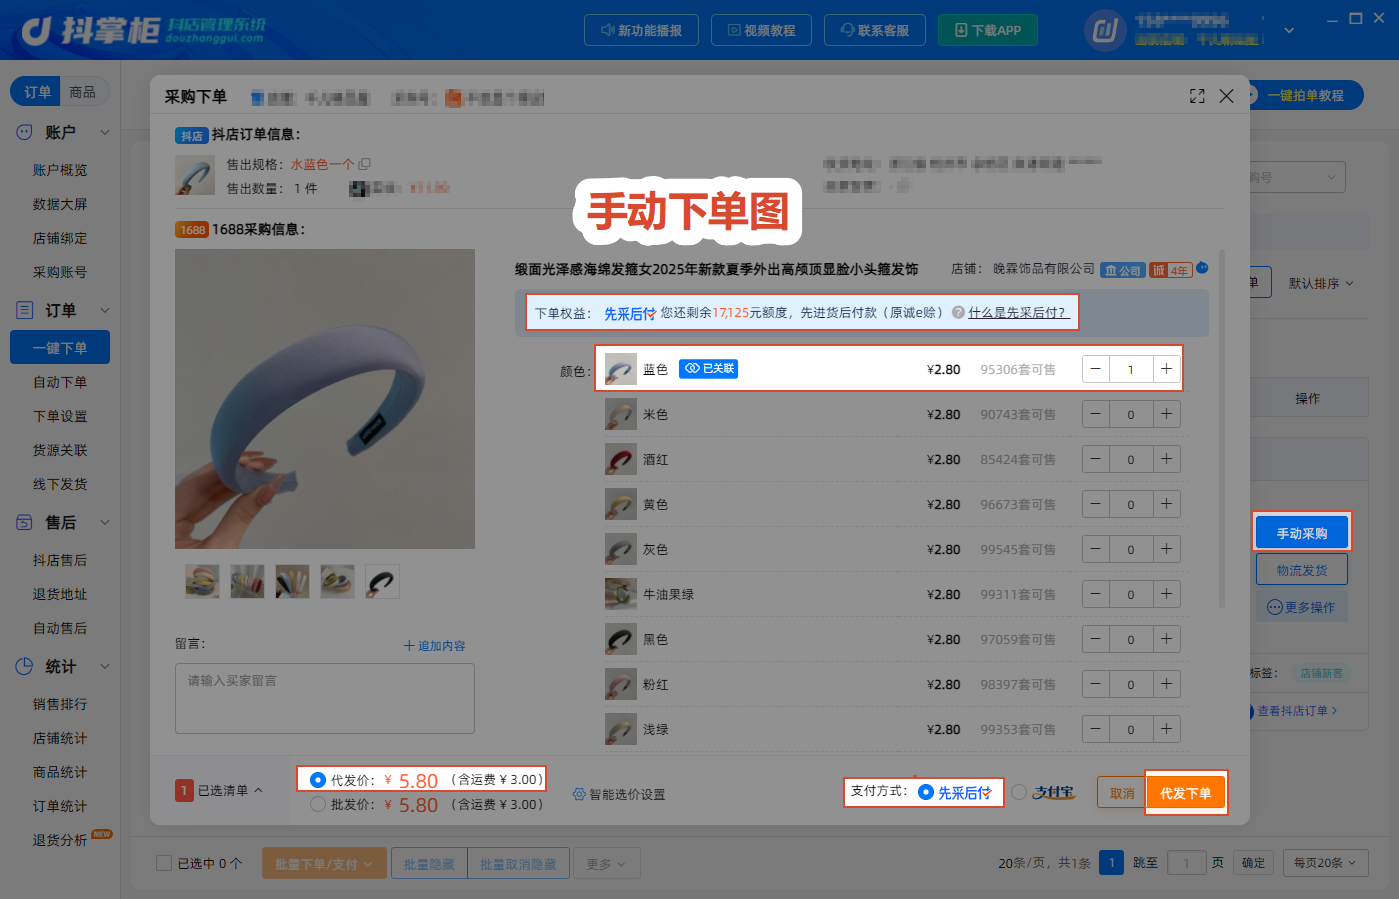
Task: Open the account dropdown arrow in top bar
Action: coord(1289,30)
